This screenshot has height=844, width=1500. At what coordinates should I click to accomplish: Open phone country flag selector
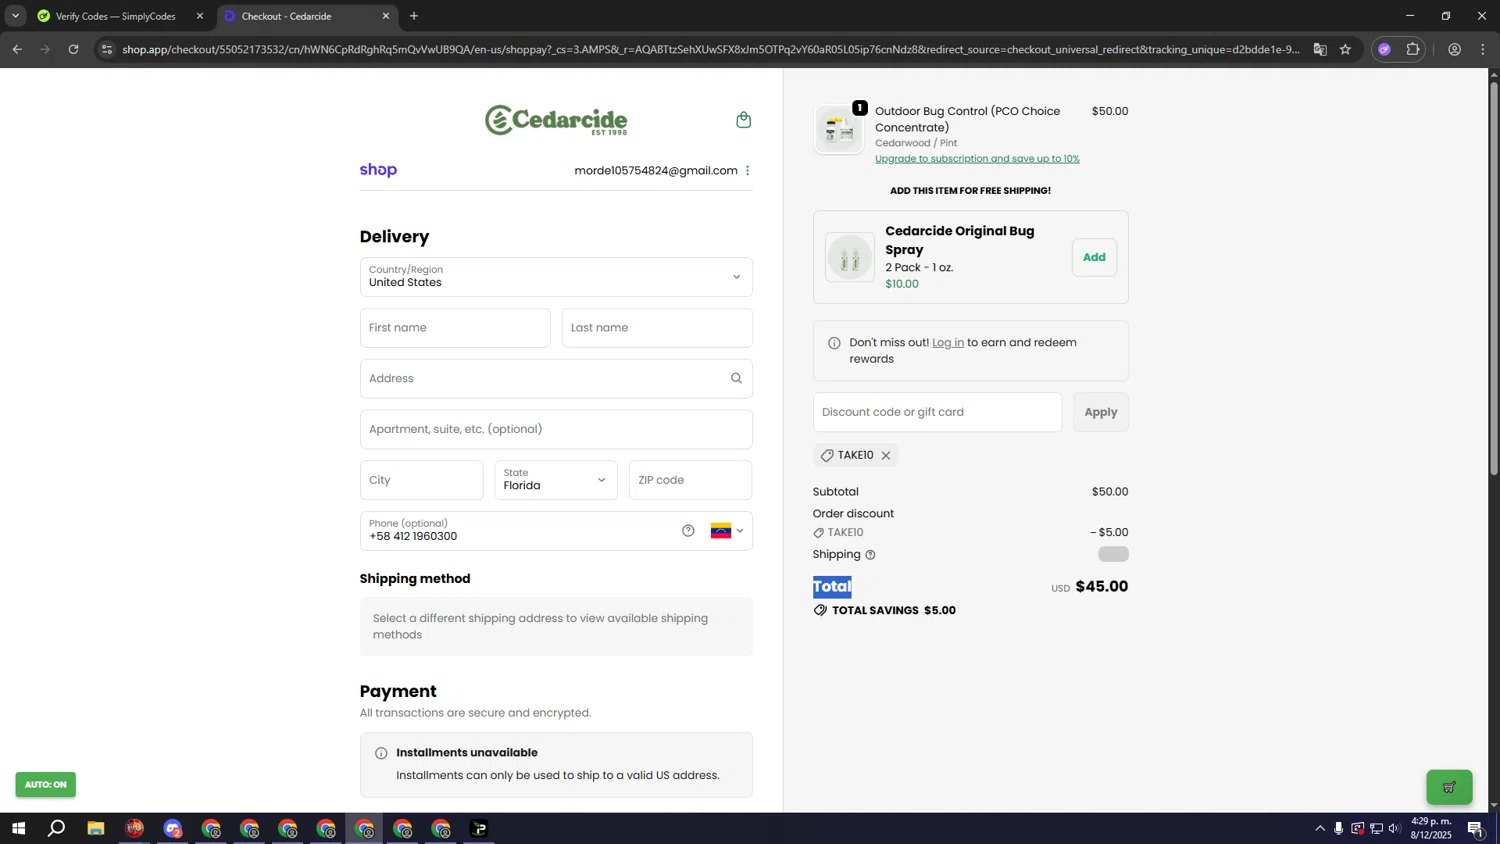[727, 531]
